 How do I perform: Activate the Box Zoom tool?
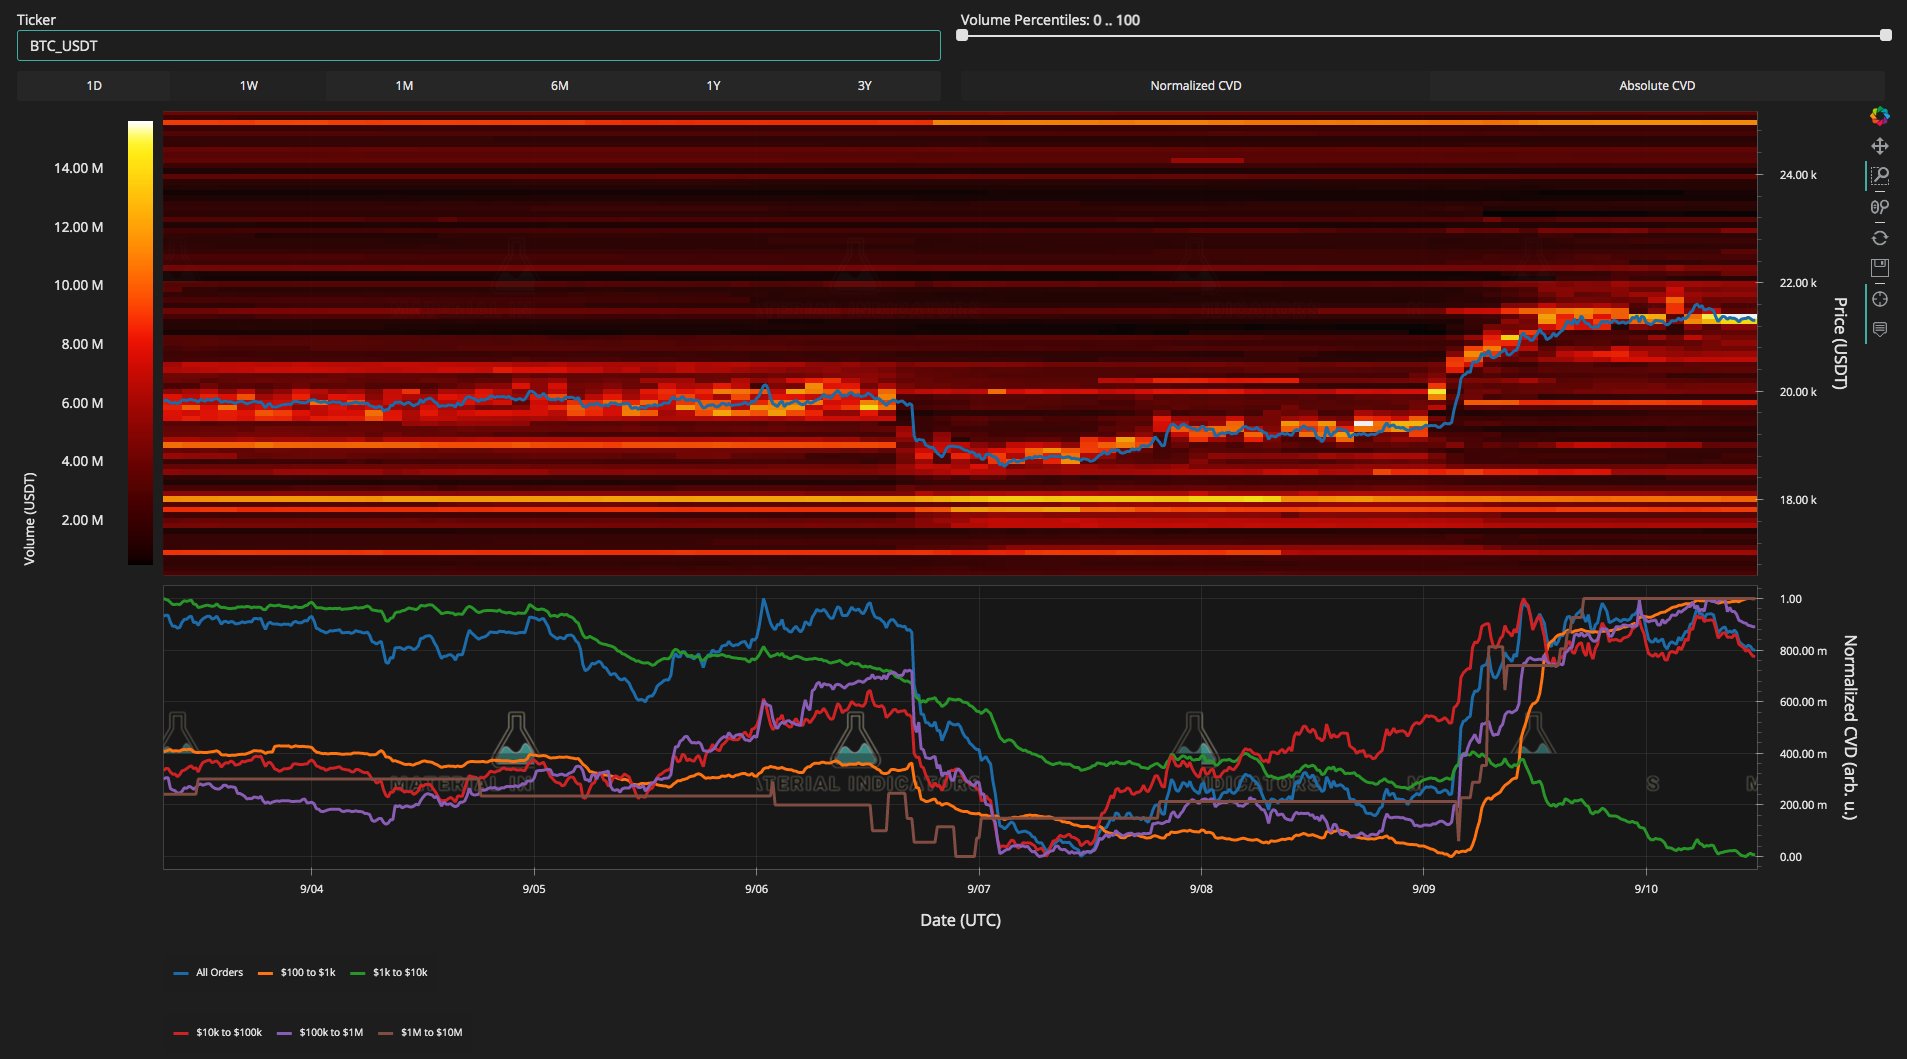click(1879, 176)
